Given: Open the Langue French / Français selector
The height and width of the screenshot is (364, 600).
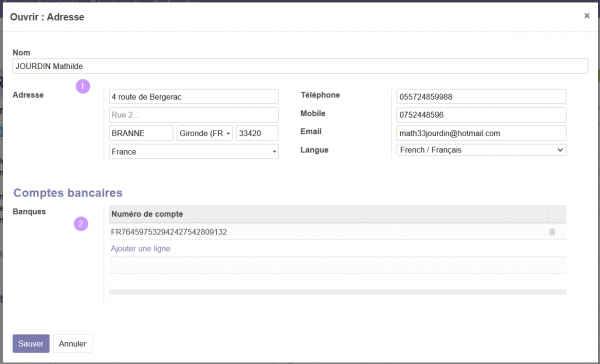Looking at the screenshot, I should pos(481,150).
